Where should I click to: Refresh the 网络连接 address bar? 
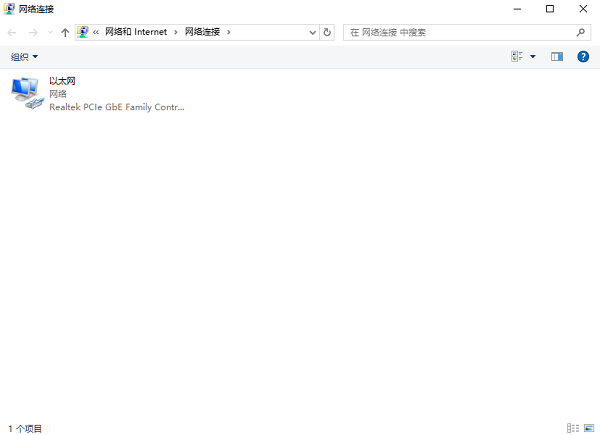[327, 32]
